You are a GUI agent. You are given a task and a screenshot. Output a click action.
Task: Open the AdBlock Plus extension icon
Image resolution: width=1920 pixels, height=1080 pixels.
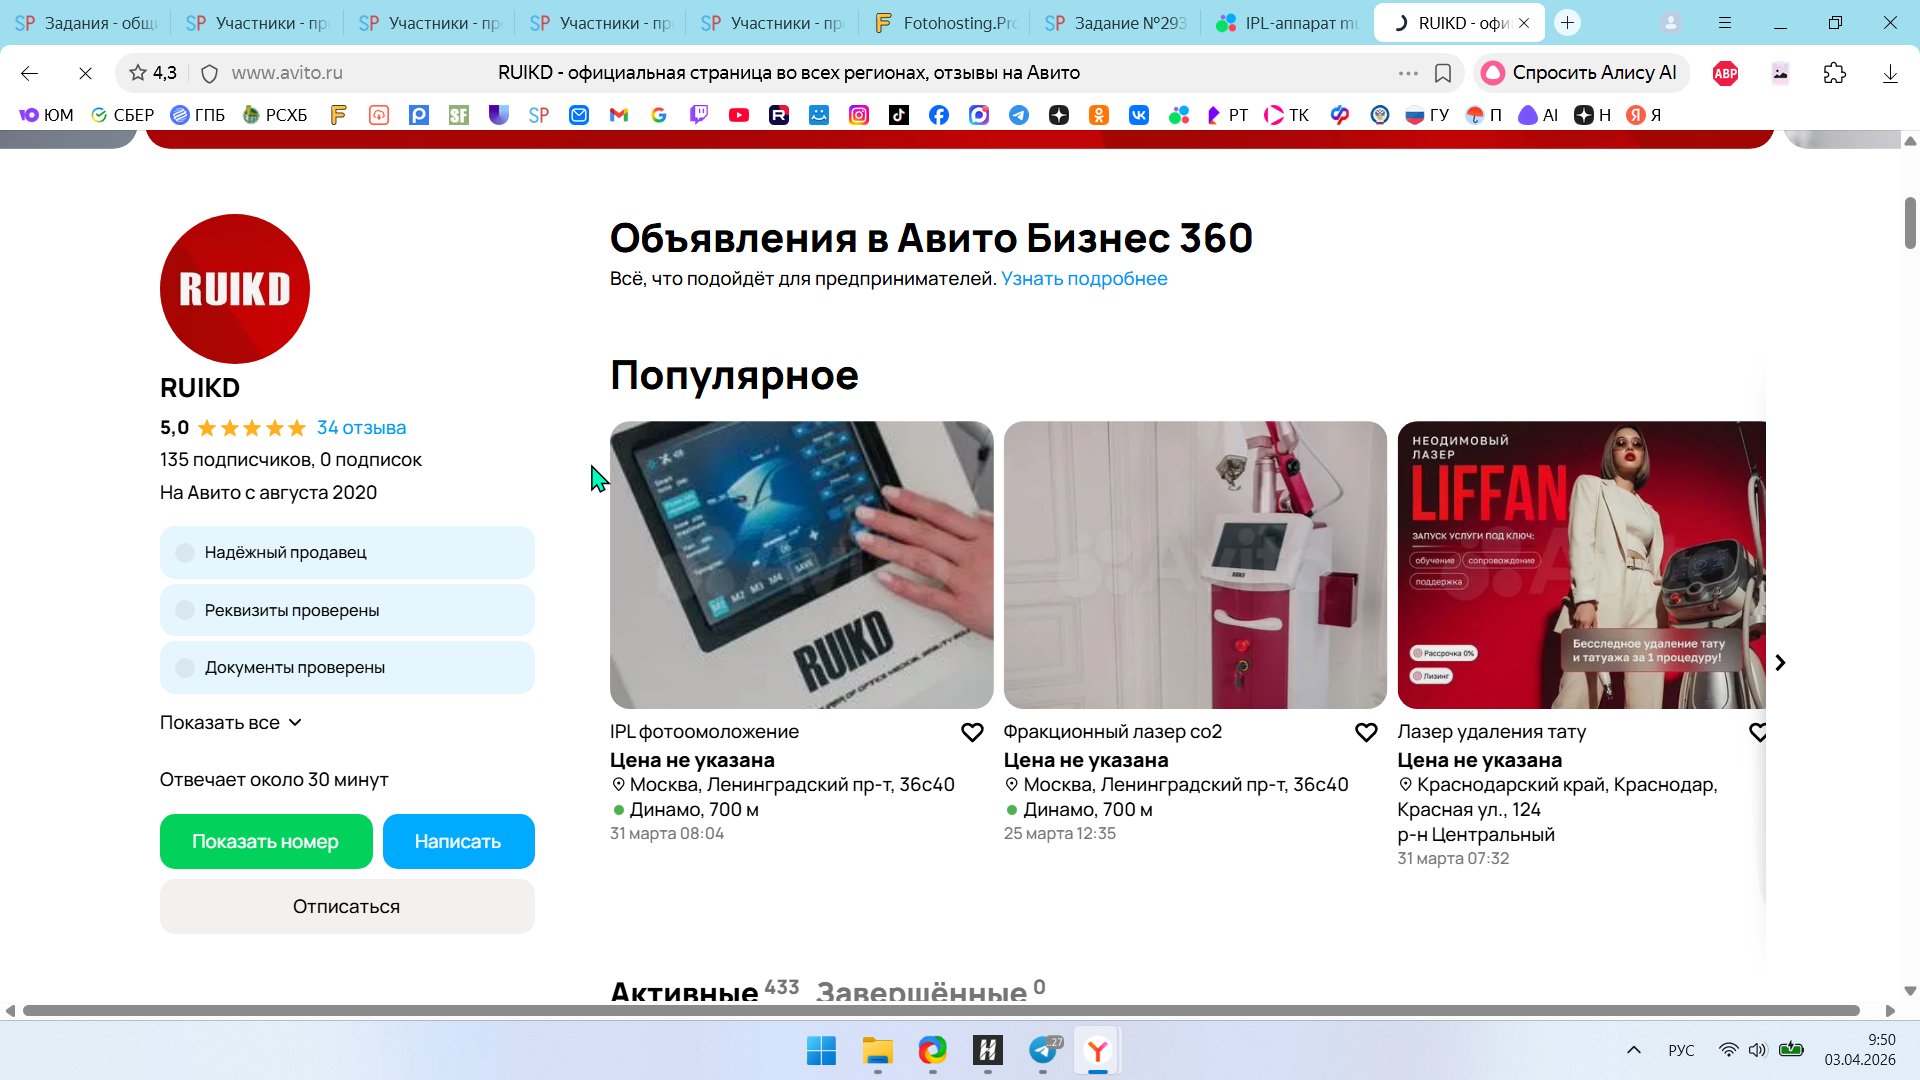[1725, 73]
